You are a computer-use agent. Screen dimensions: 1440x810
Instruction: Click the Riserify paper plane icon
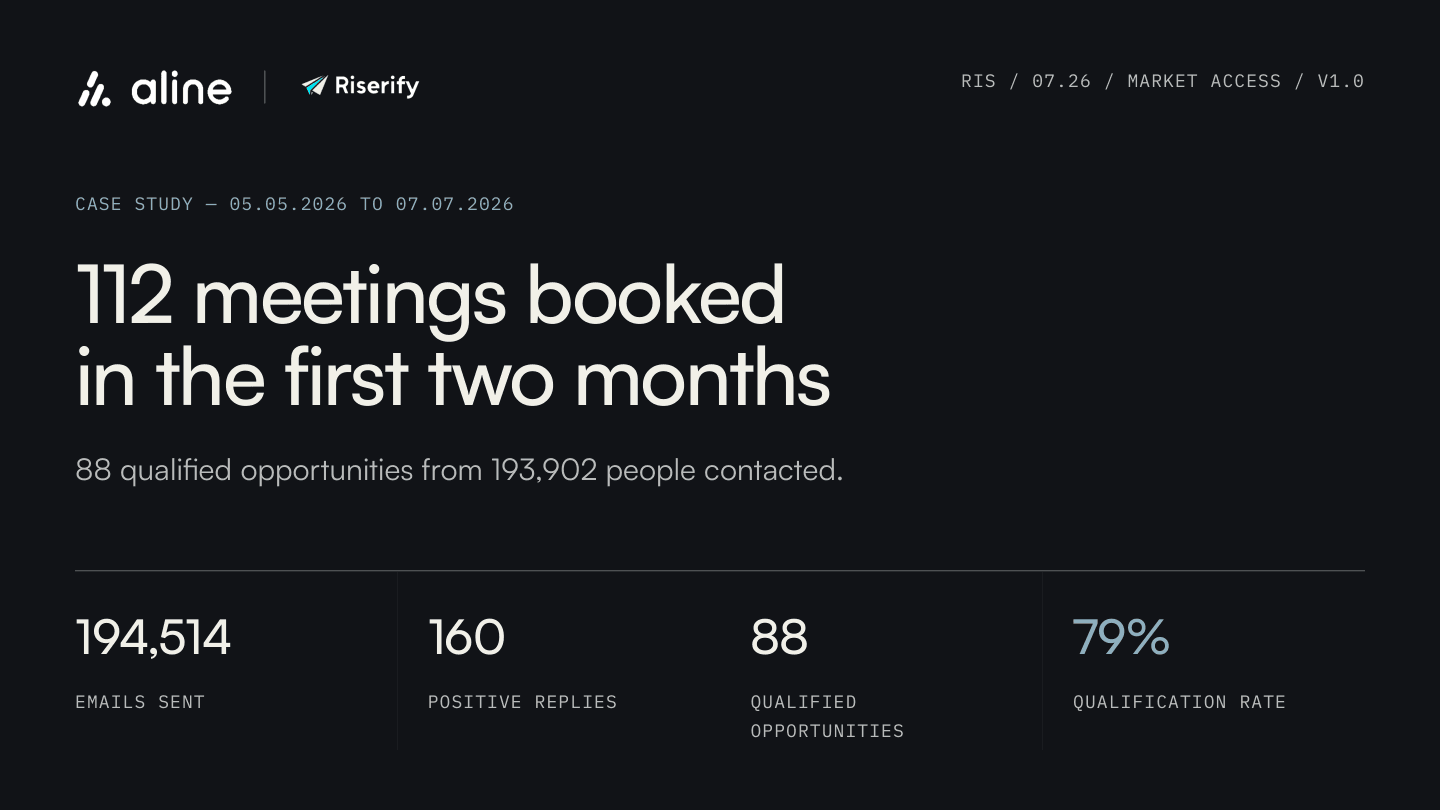coord(315,86)
